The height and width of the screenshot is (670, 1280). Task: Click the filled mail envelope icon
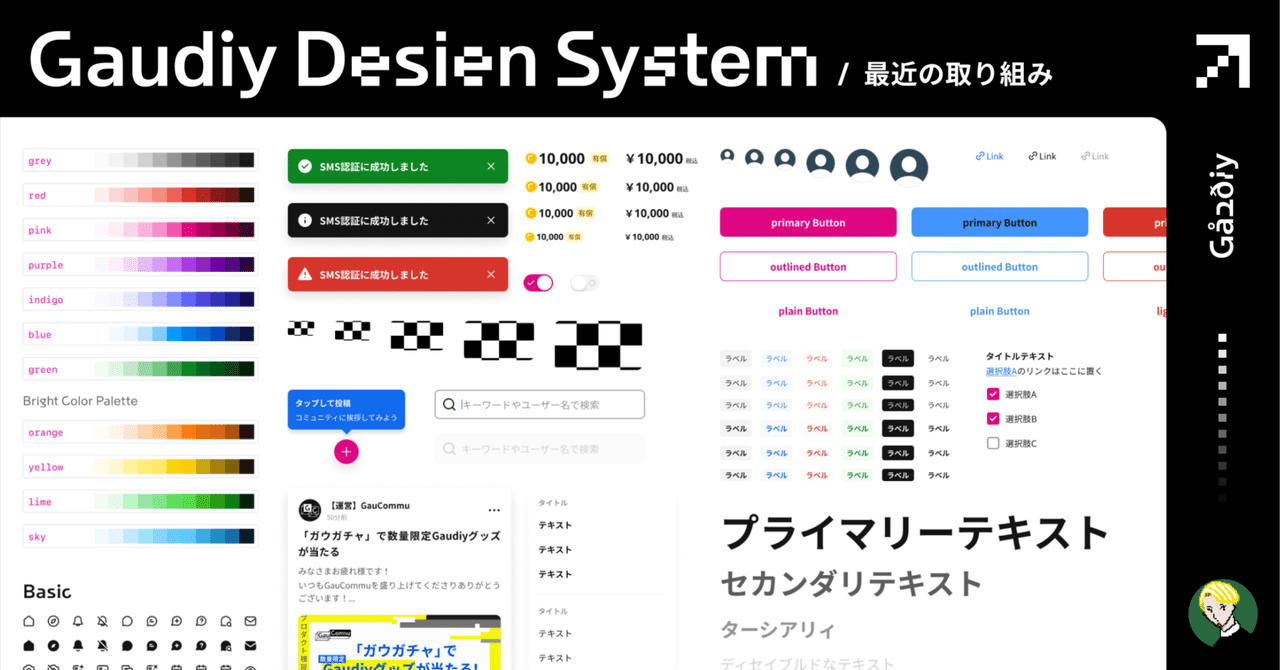tap(250, 645)
